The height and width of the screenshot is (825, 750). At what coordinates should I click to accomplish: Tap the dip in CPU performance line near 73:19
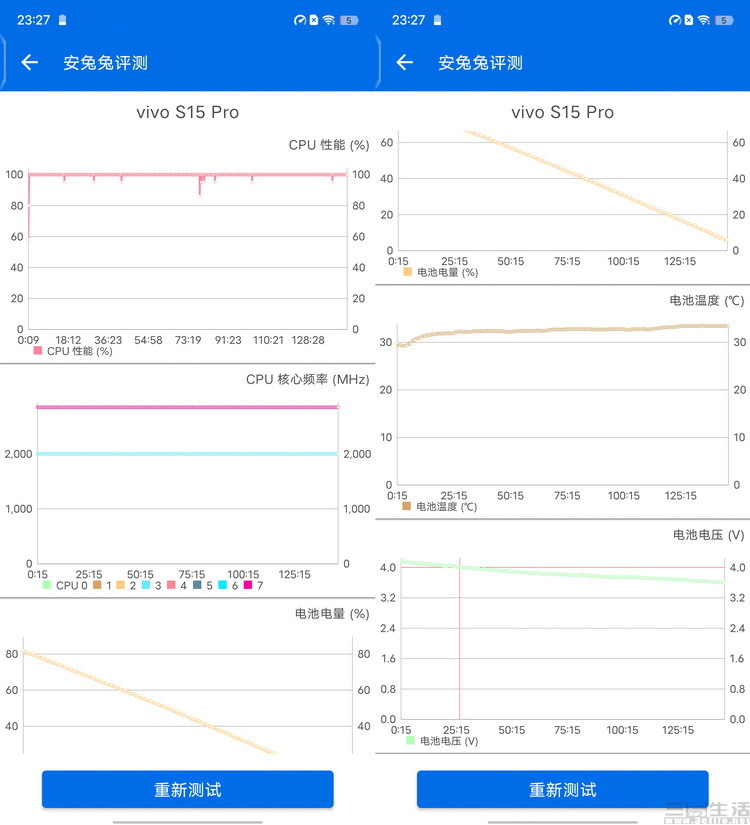pyautogui.click(x=200, y=185)
